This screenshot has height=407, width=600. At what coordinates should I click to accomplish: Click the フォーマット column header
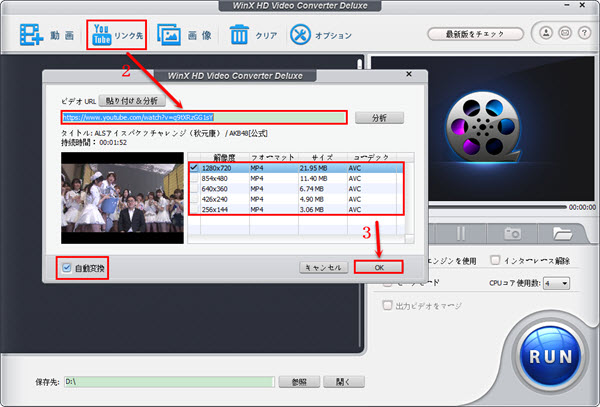point(274,157)
